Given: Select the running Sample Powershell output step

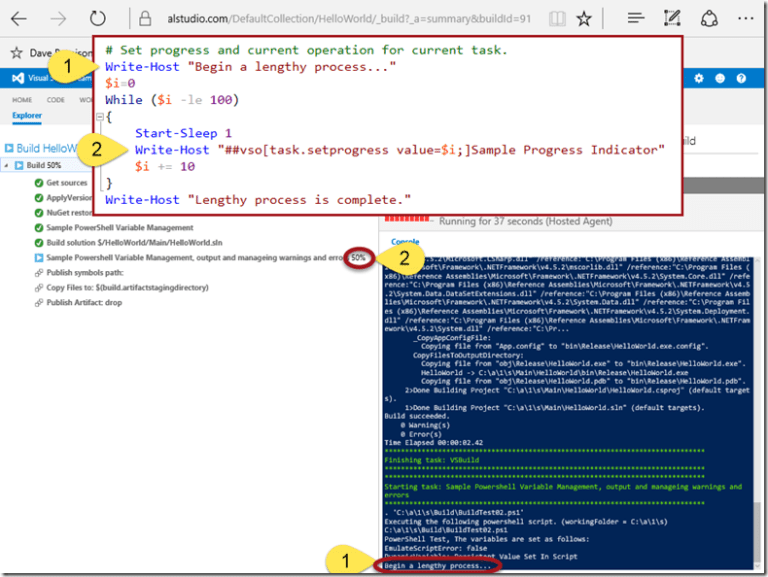Looking at the screenshot, I should [195, 258].
